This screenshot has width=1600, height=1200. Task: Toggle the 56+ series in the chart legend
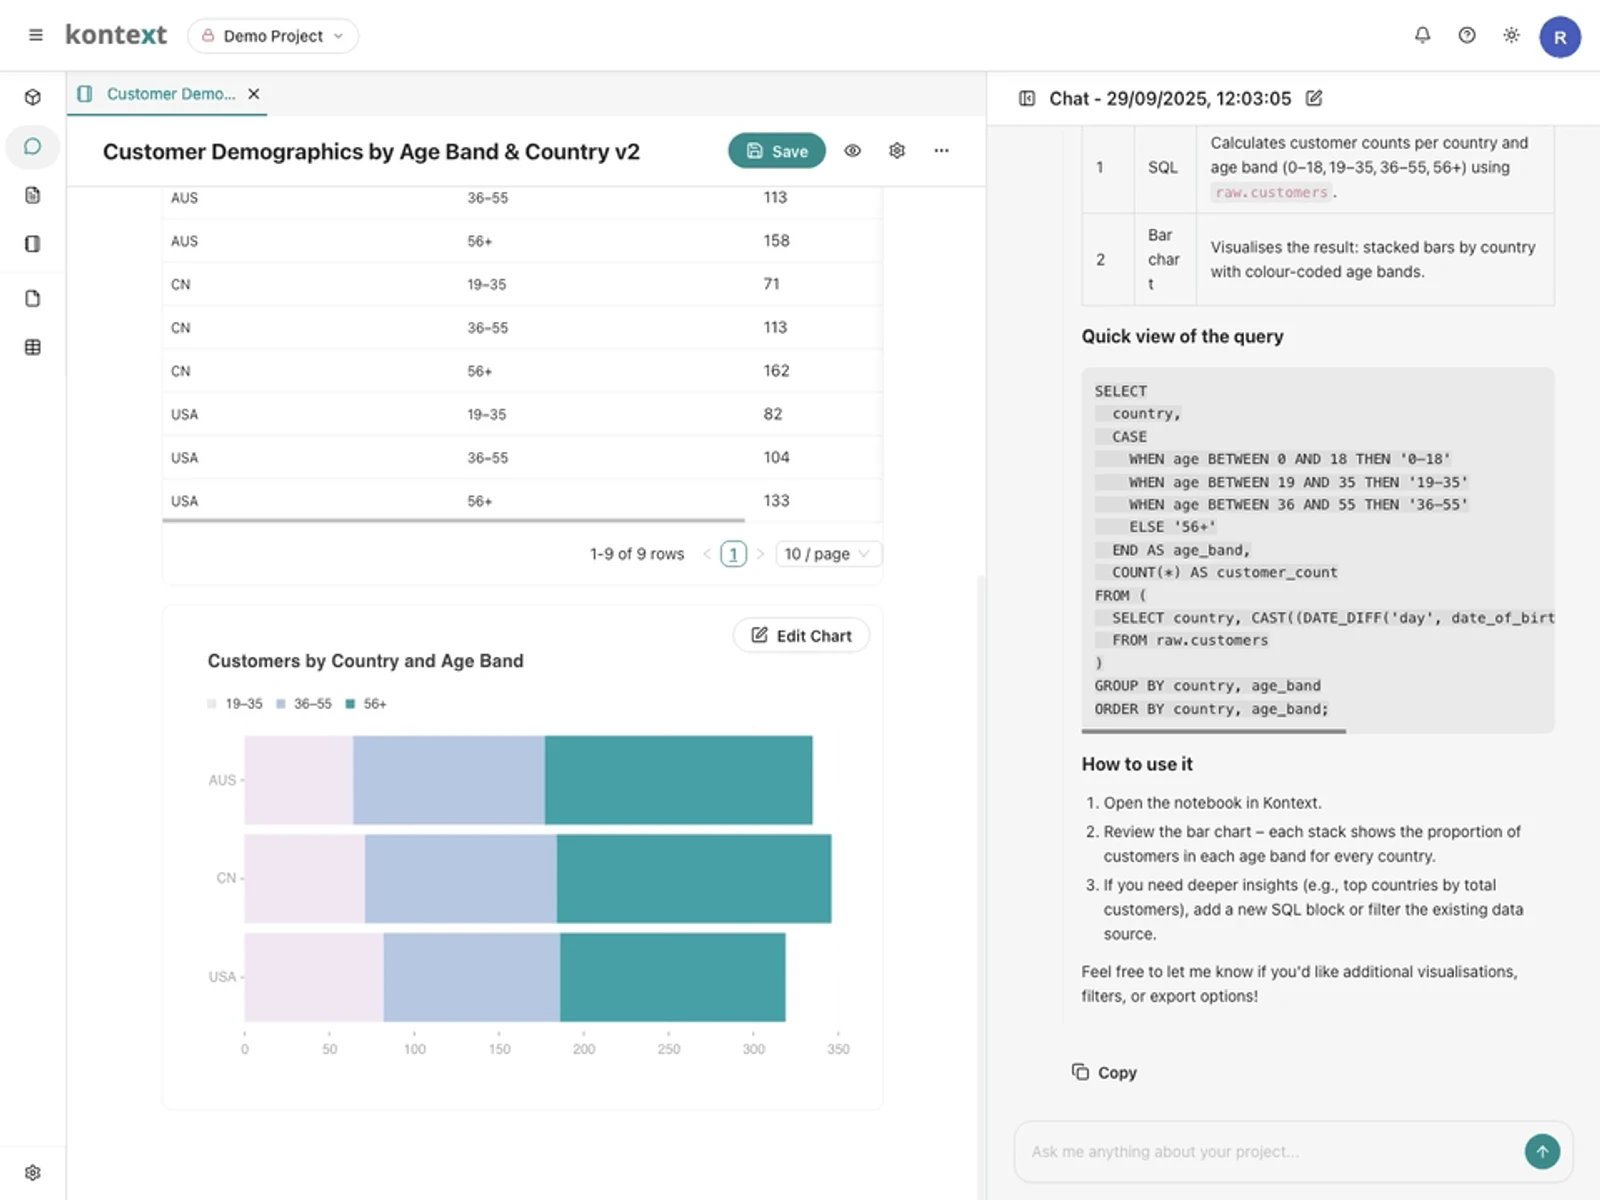(366, 703)
